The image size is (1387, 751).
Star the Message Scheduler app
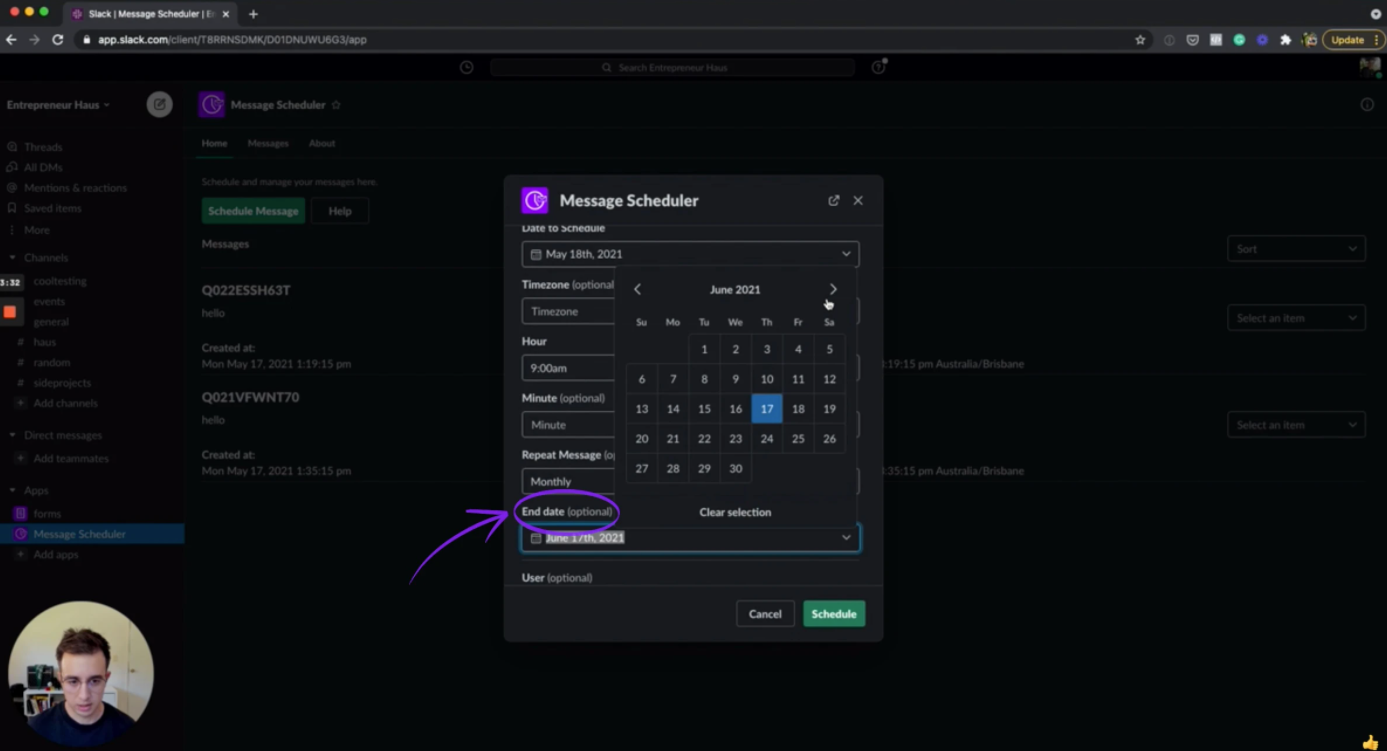337,104
